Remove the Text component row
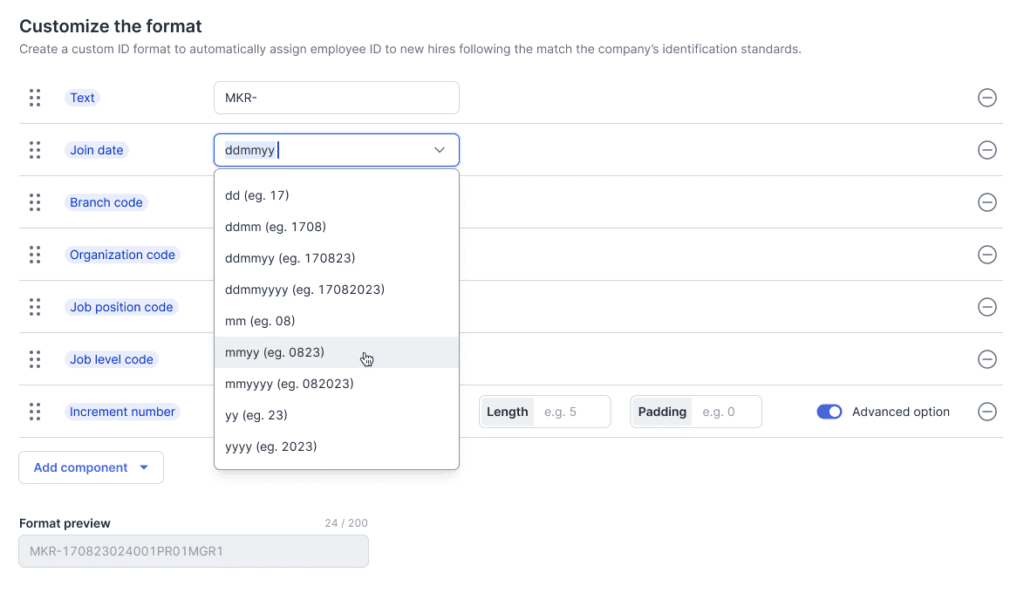The width and height of the screenshot is (1024, 593). [x=986, y=98]
